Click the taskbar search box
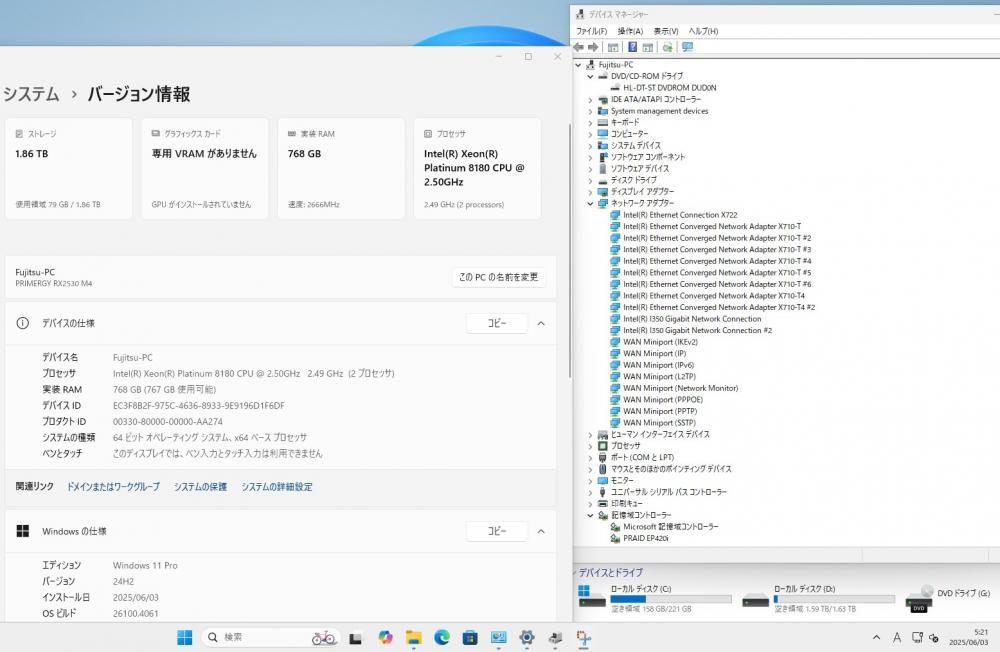 272,637
